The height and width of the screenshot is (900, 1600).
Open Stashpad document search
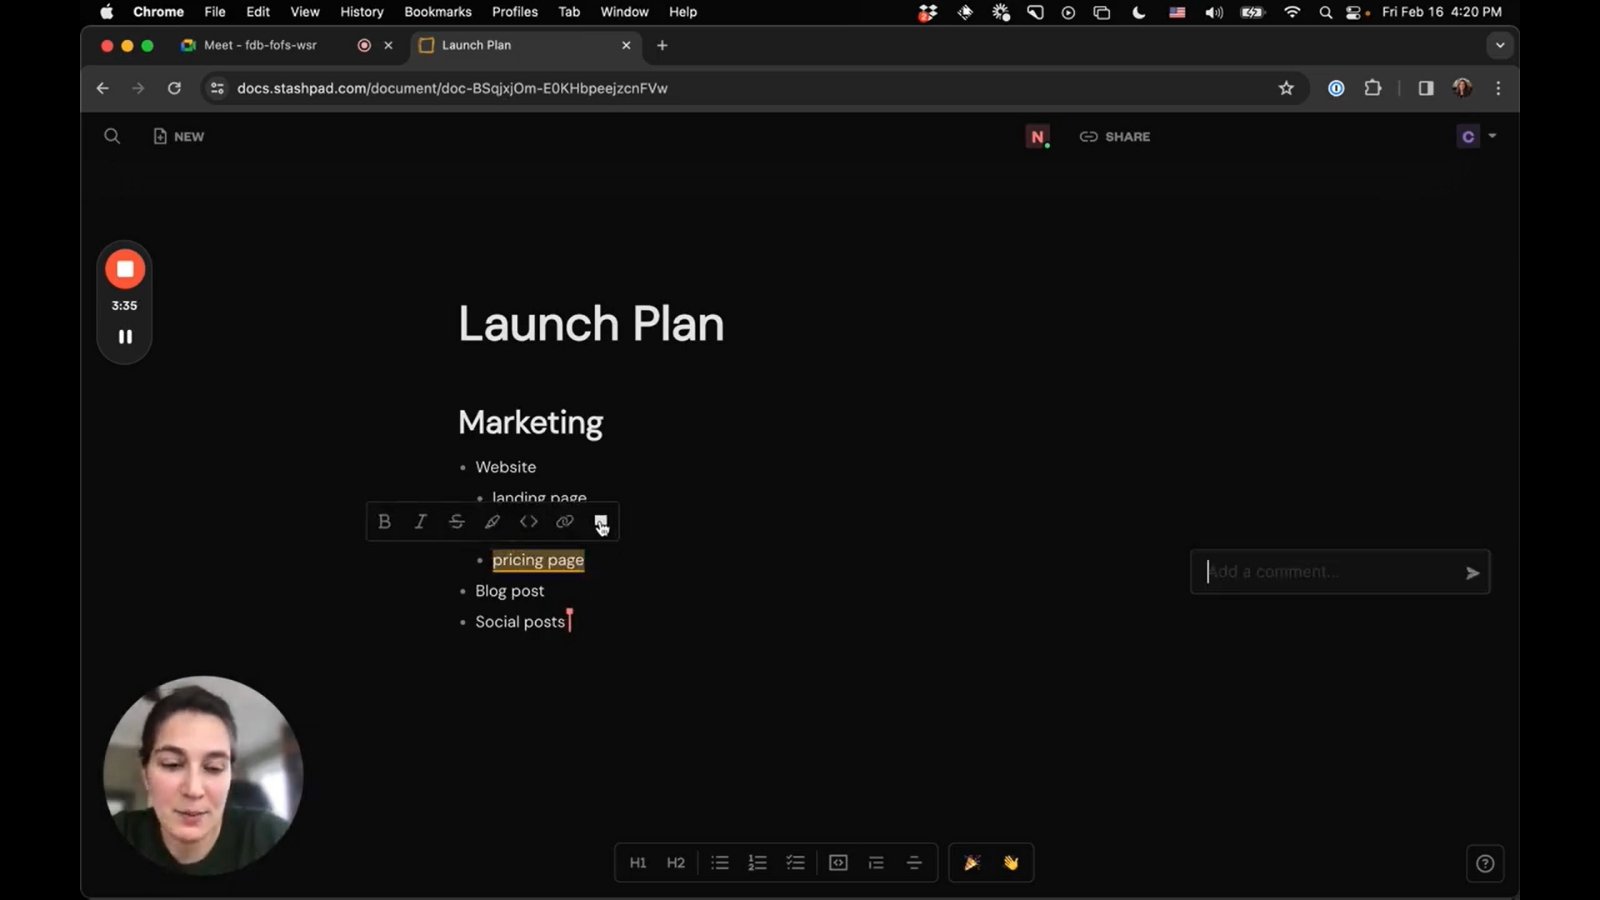tap(112, 136)
